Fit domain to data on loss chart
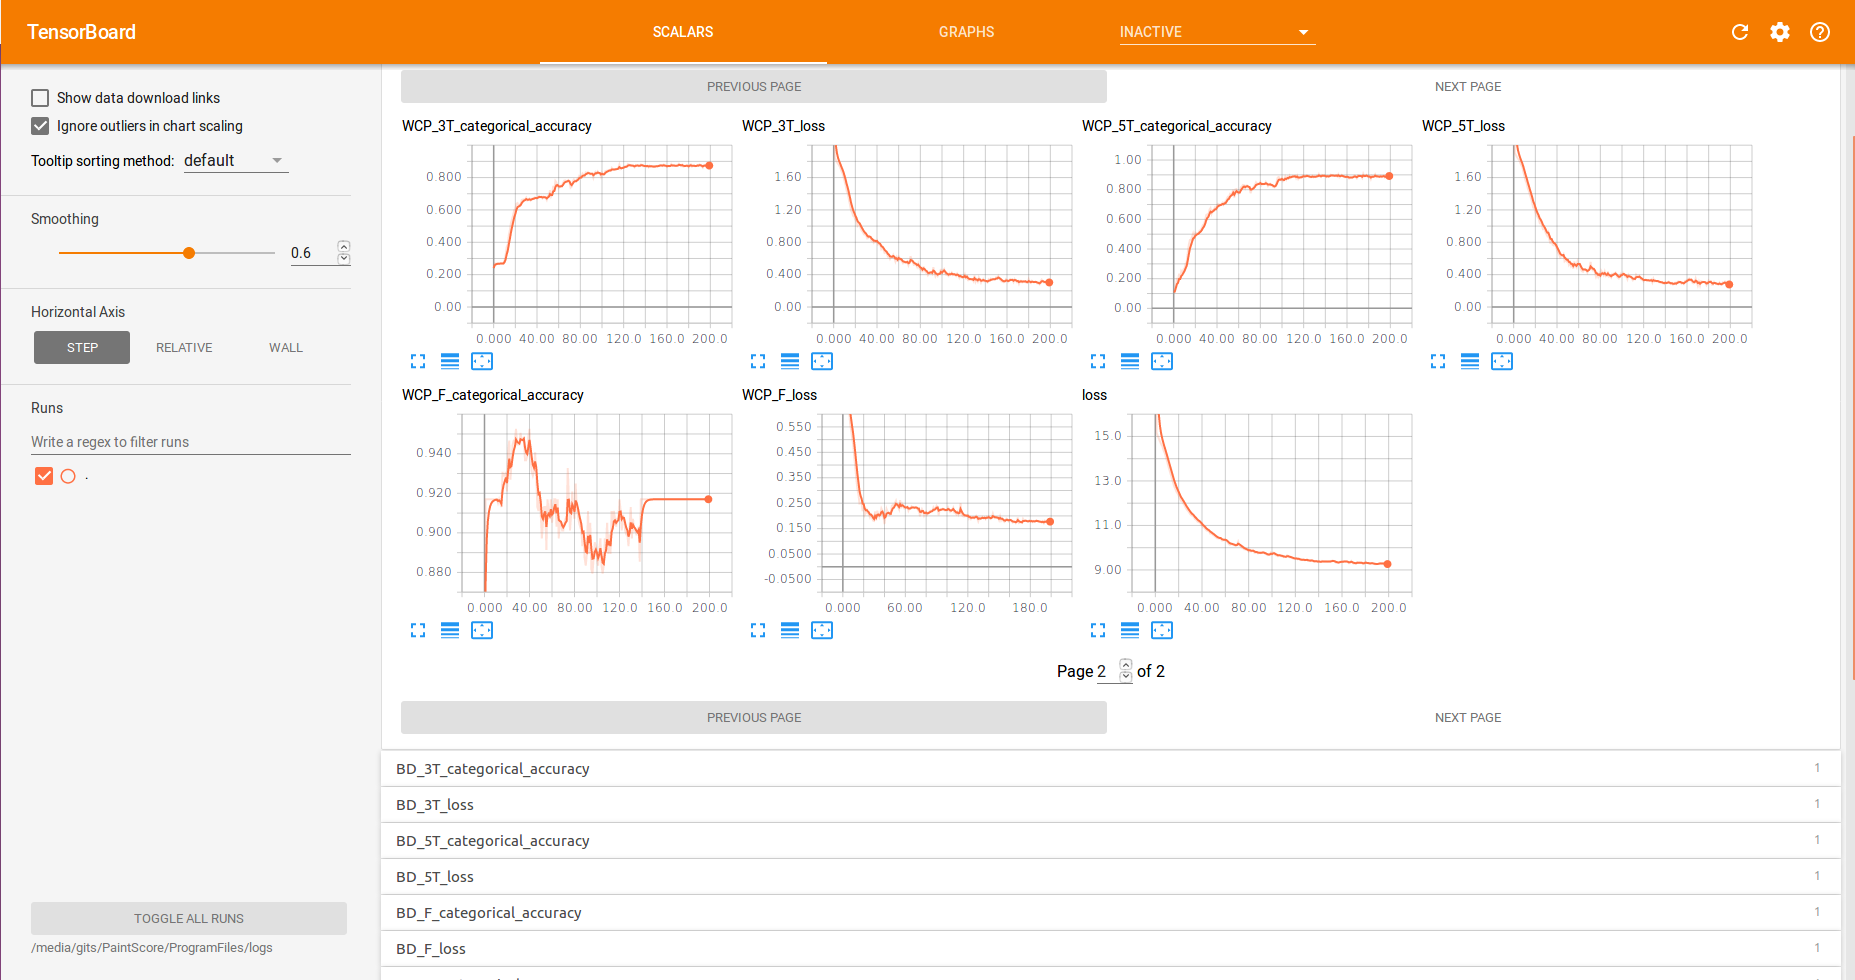The width and height of the screenshot is (1855, 980). (1162, 630)
